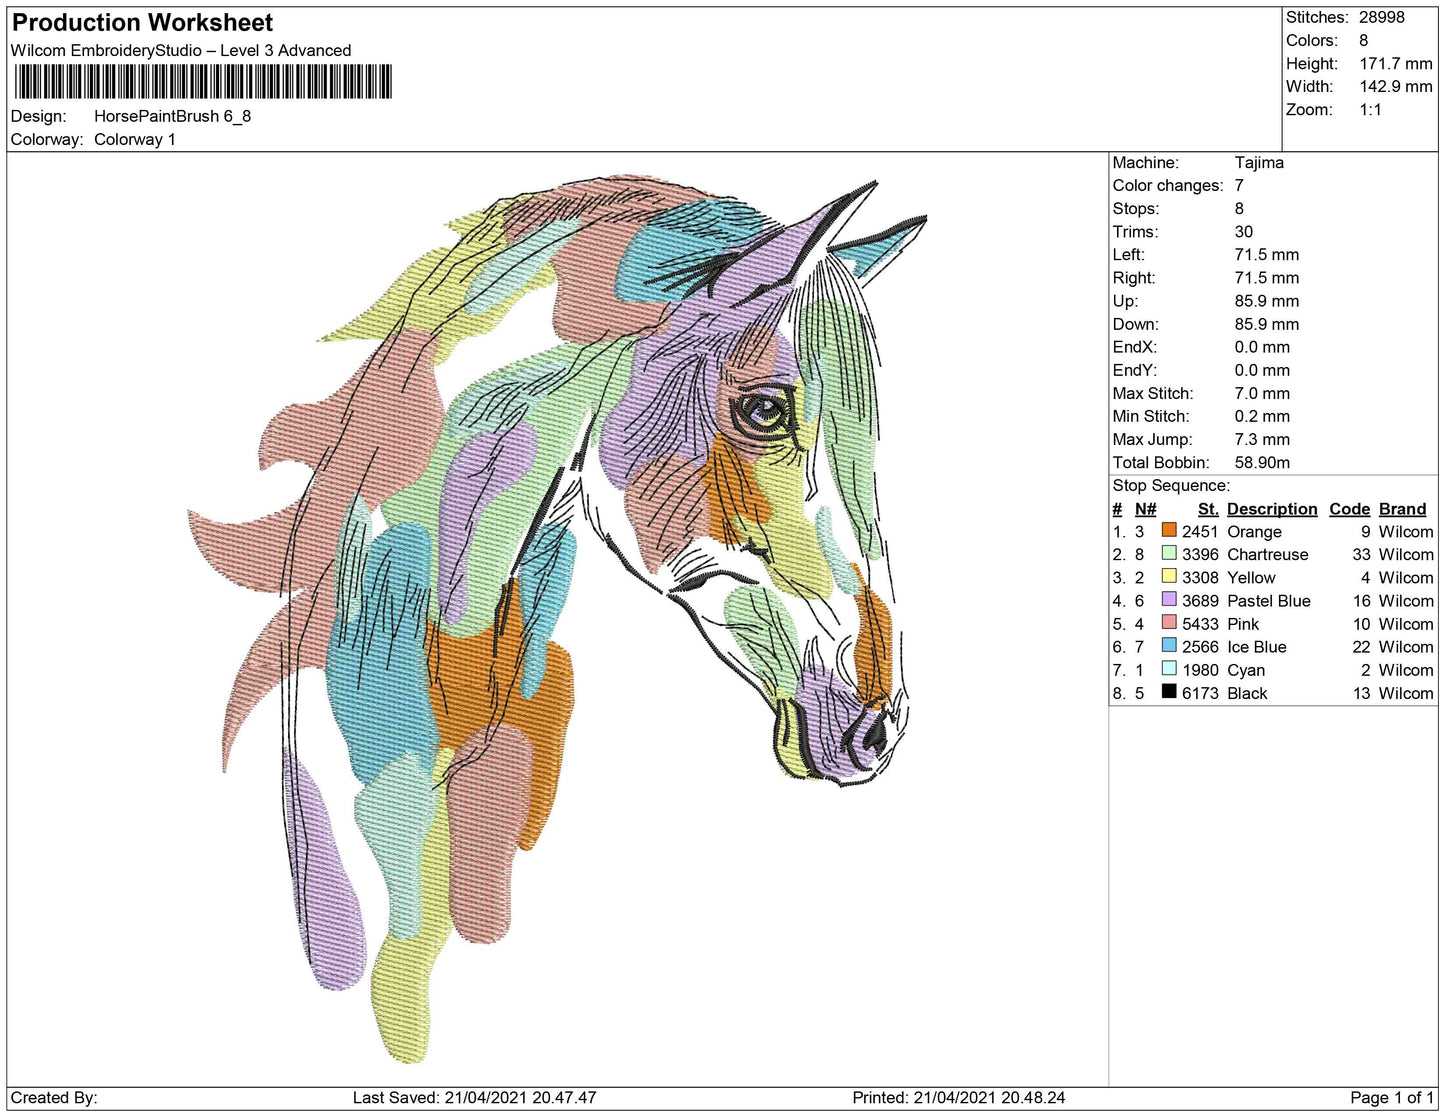Select the Chartreuse thread color chip
The image size is (1445, 1112).
[x=1168, y=555]
